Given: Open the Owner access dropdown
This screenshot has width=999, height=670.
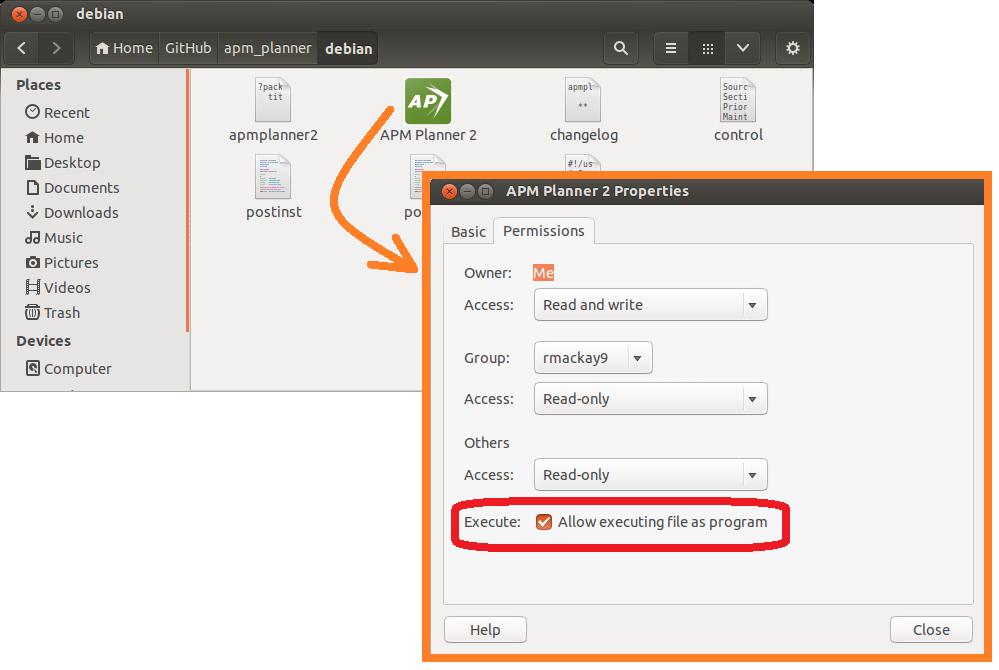Looking at the screenshot, I should [x=650, y=305].
